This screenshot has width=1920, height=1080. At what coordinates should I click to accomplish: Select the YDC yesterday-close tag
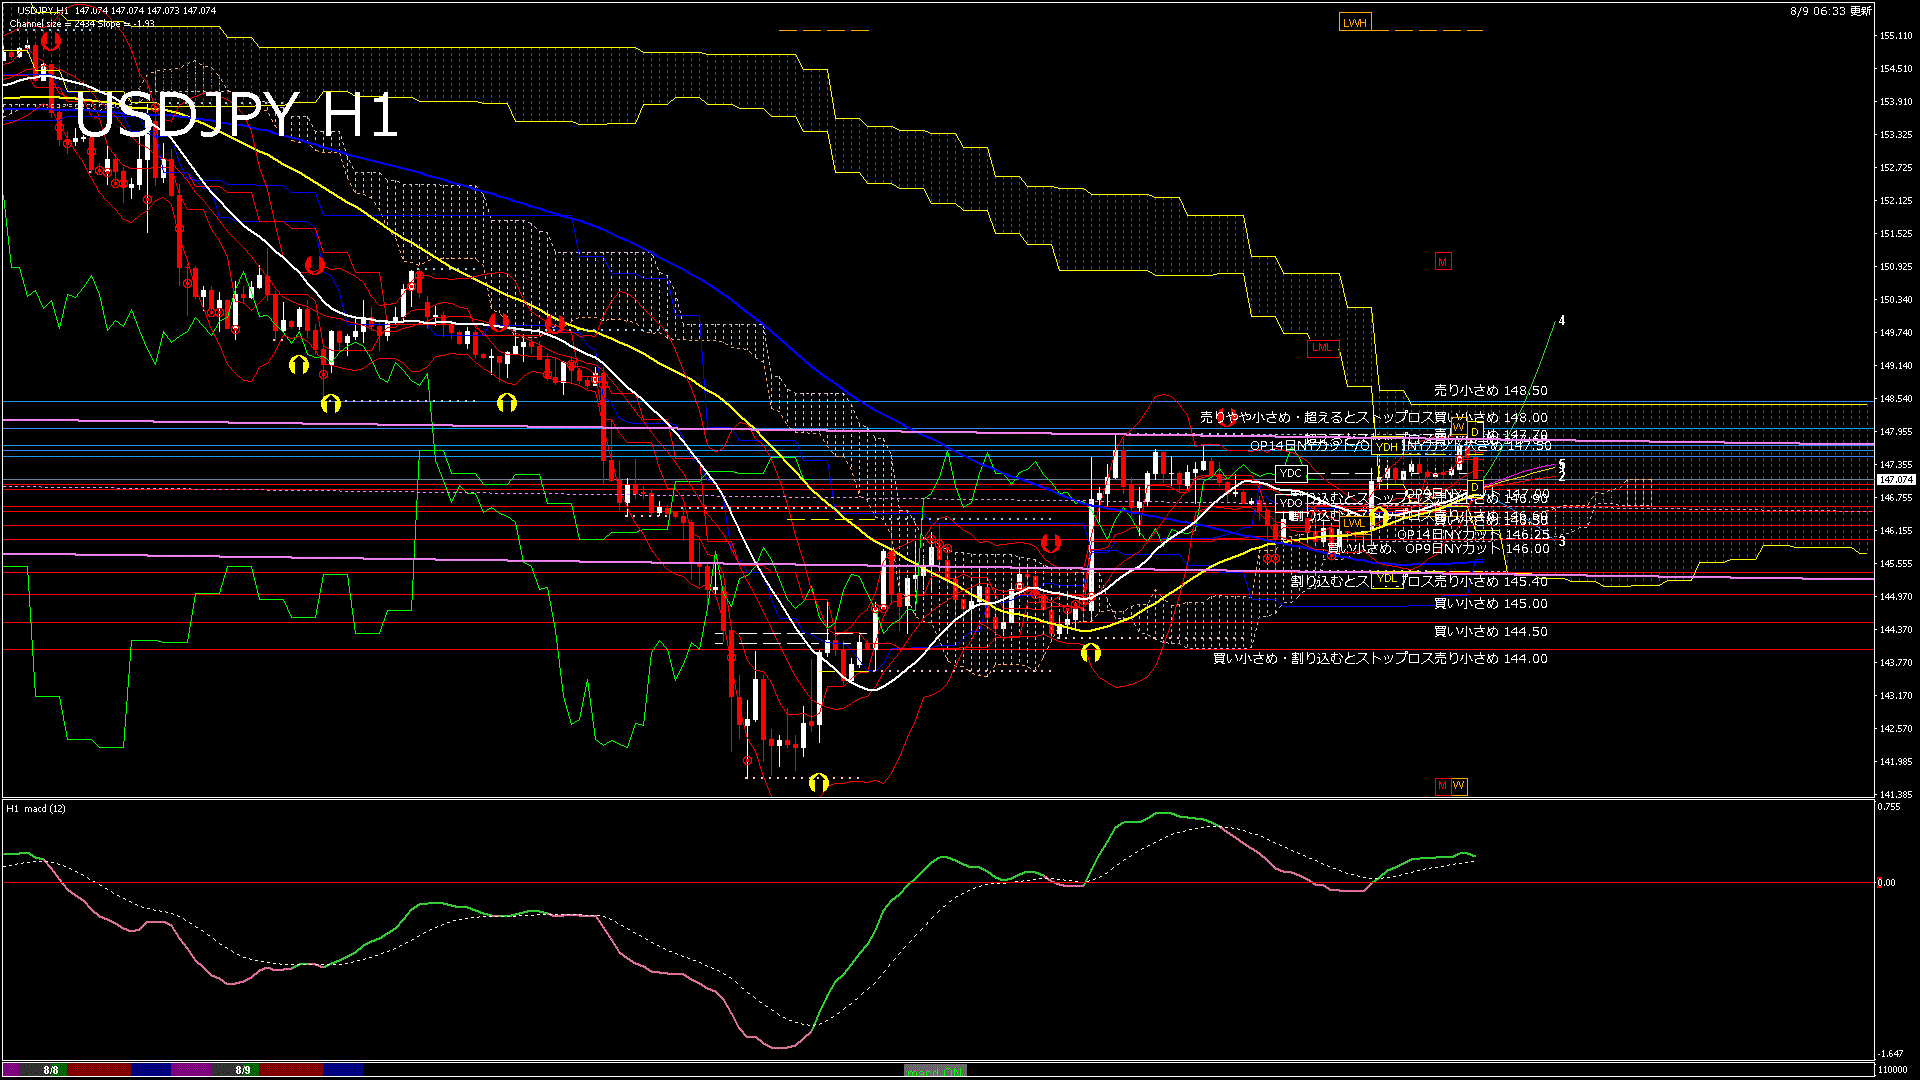tap(1291, 473)
